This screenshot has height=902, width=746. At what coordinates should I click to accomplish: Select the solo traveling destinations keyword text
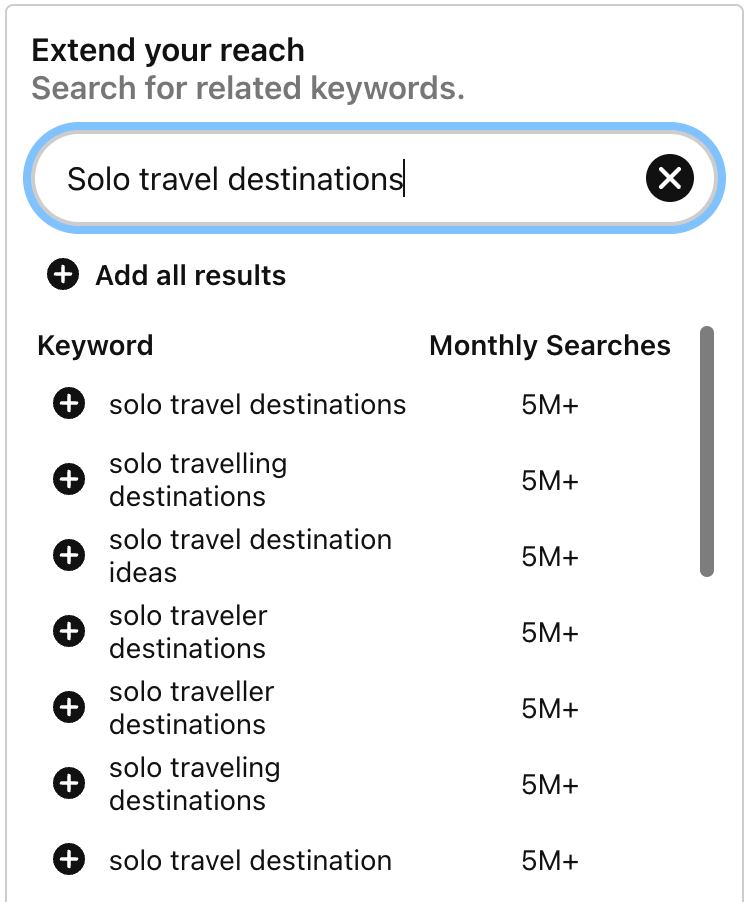pyautogui.click(x=194, y=783)
